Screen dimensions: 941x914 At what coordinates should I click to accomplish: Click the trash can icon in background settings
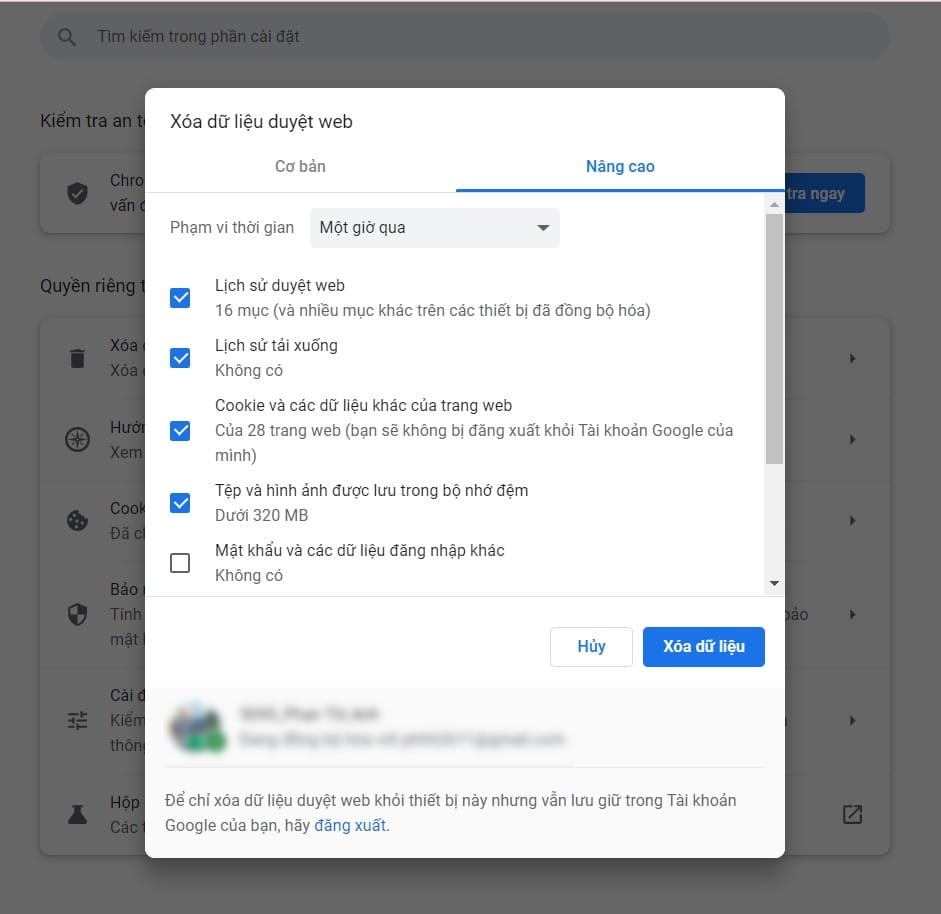(x=77, y=358)
